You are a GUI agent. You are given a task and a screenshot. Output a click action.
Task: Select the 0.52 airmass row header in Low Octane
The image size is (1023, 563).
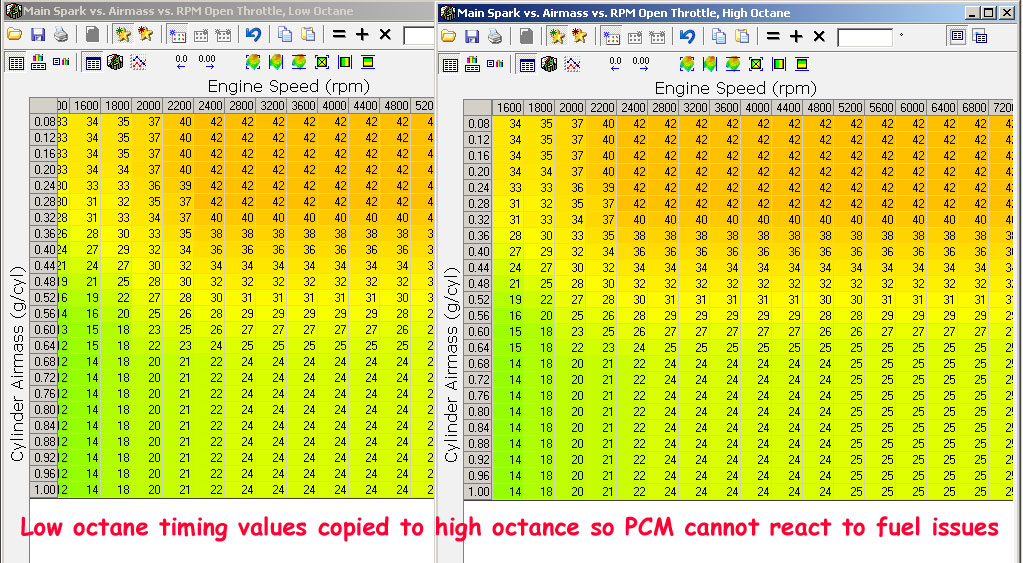44,297
